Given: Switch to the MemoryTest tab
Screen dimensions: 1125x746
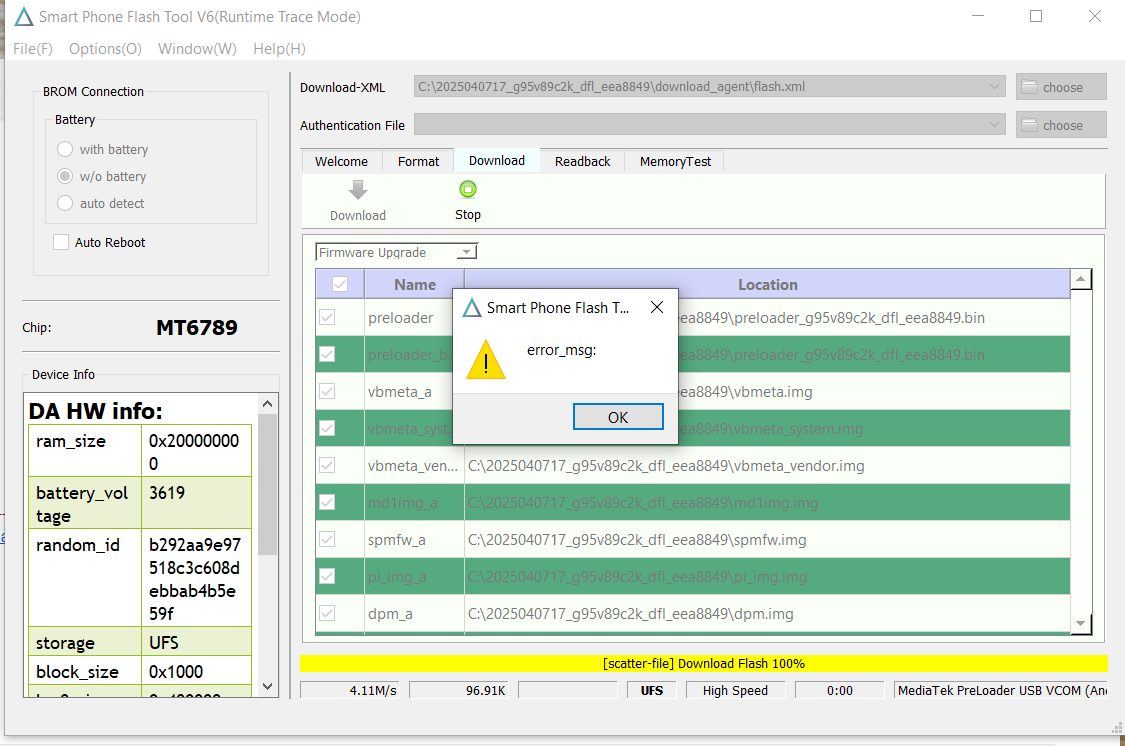Looking at the screenshot, I should pyautogui.click(x=675, y=161).
